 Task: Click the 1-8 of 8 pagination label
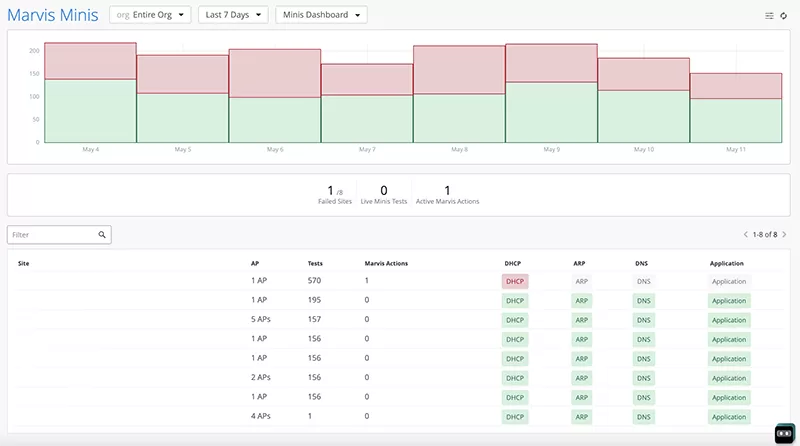[x=765, y=235]
